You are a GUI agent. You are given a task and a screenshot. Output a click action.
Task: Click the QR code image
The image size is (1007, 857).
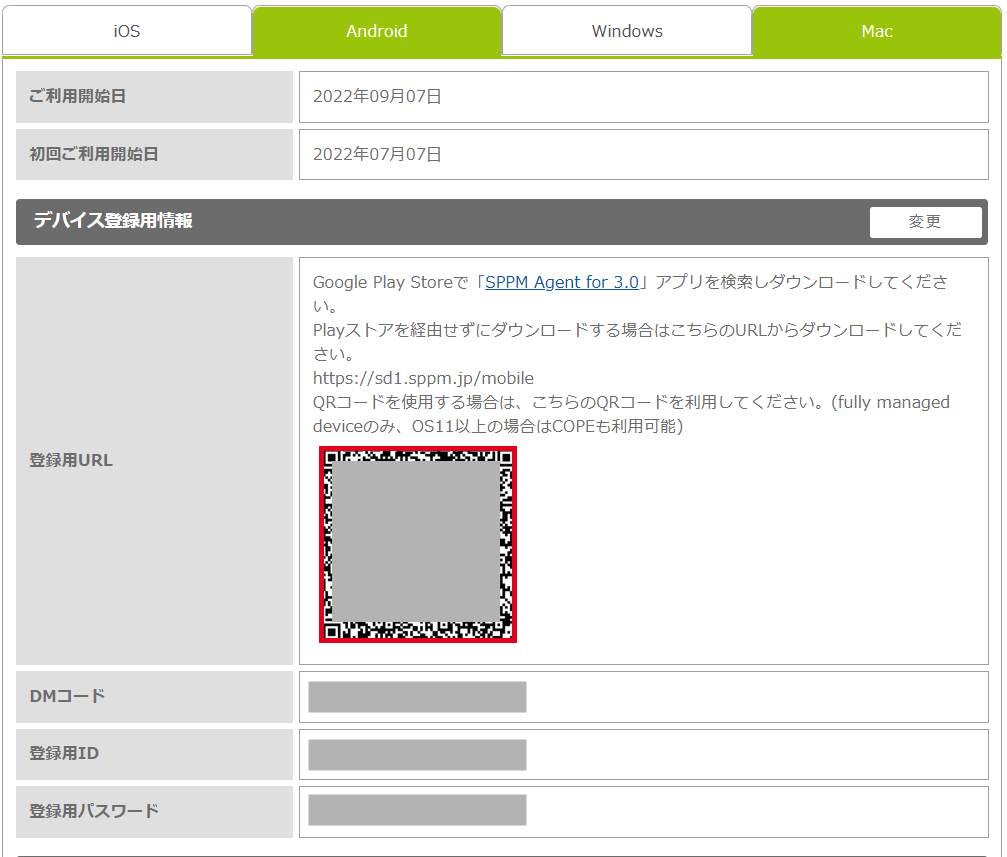(x=418, y=544)
